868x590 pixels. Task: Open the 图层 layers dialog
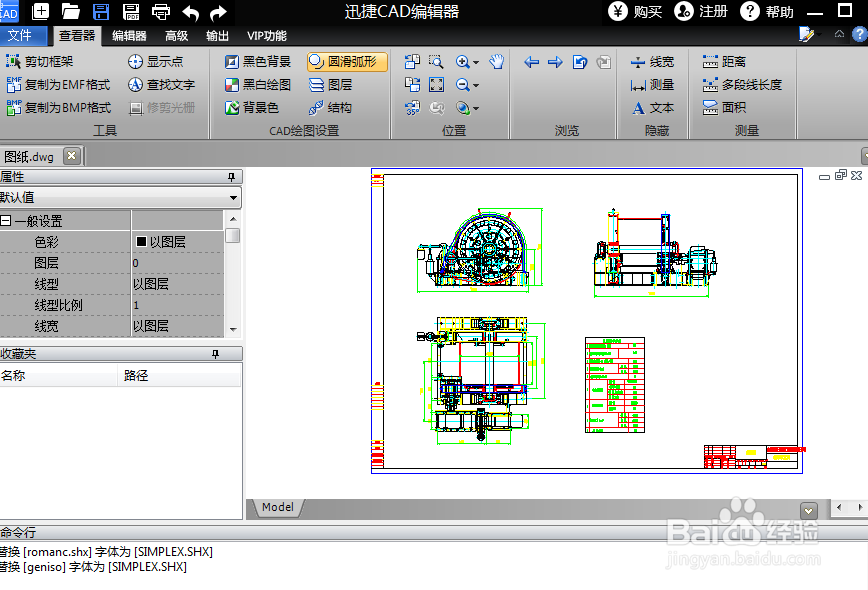pyautogui.click(x=330, y=85)
